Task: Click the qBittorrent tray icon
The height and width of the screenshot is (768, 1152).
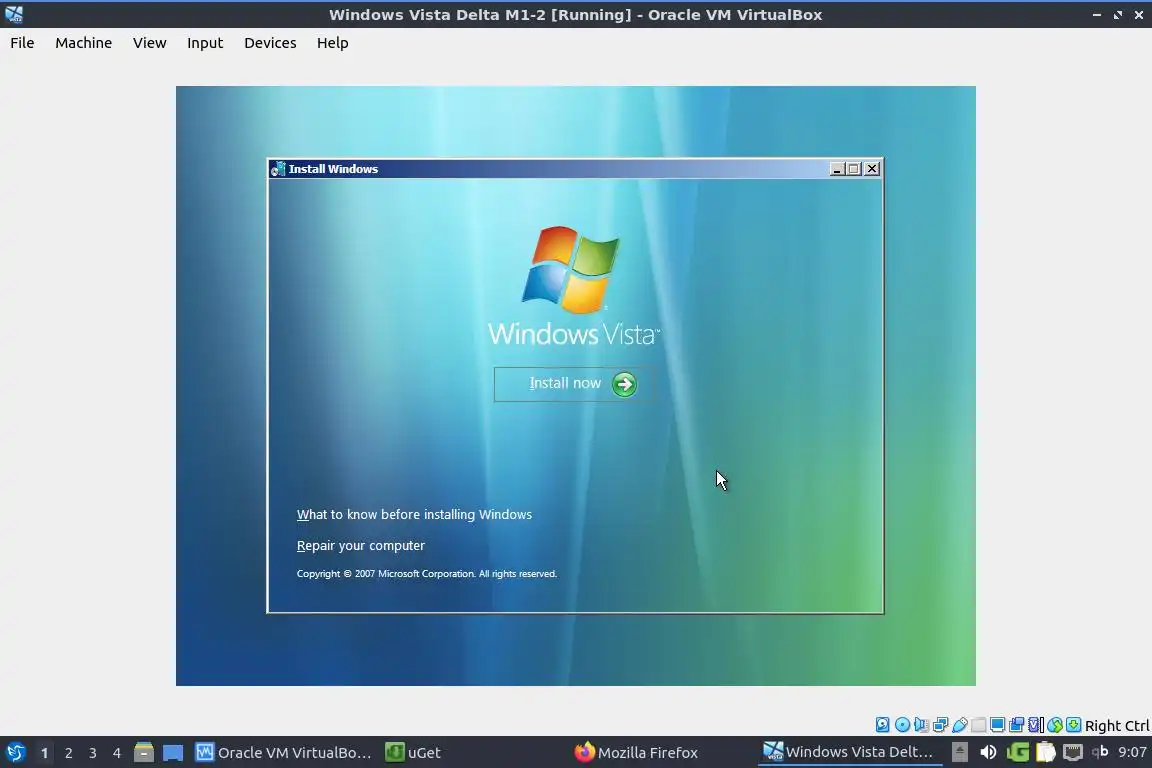Action: (1100, 751)
